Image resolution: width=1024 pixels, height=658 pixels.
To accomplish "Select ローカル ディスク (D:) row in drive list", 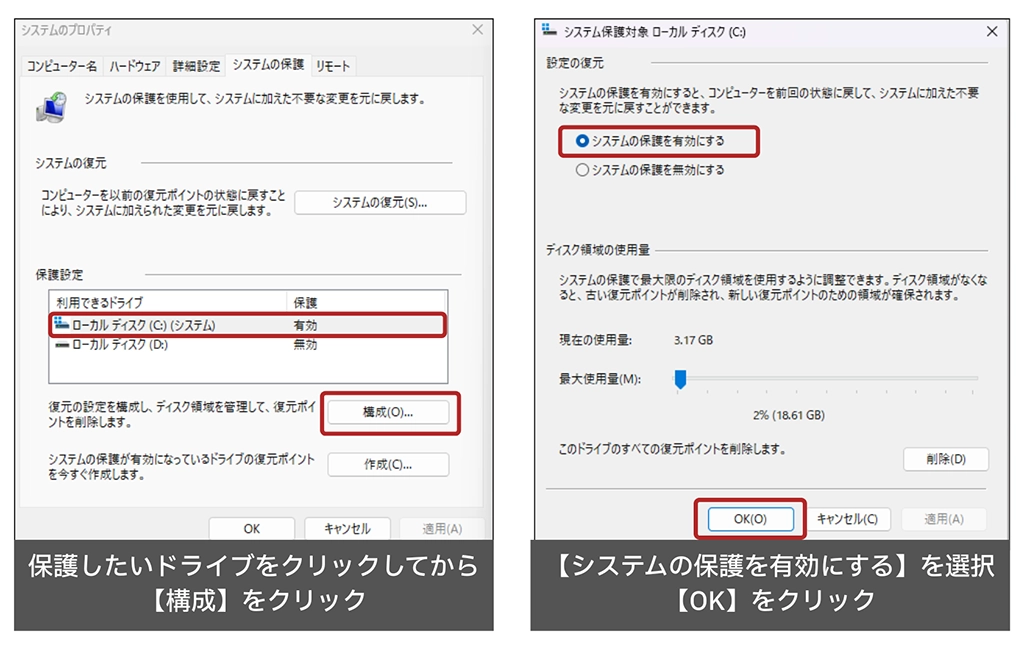I will pyautogui.click(x=200, y=345).
